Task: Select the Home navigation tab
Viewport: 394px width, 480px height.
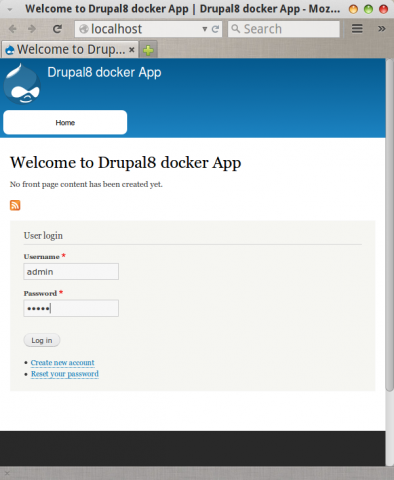Action: [65, 122]
